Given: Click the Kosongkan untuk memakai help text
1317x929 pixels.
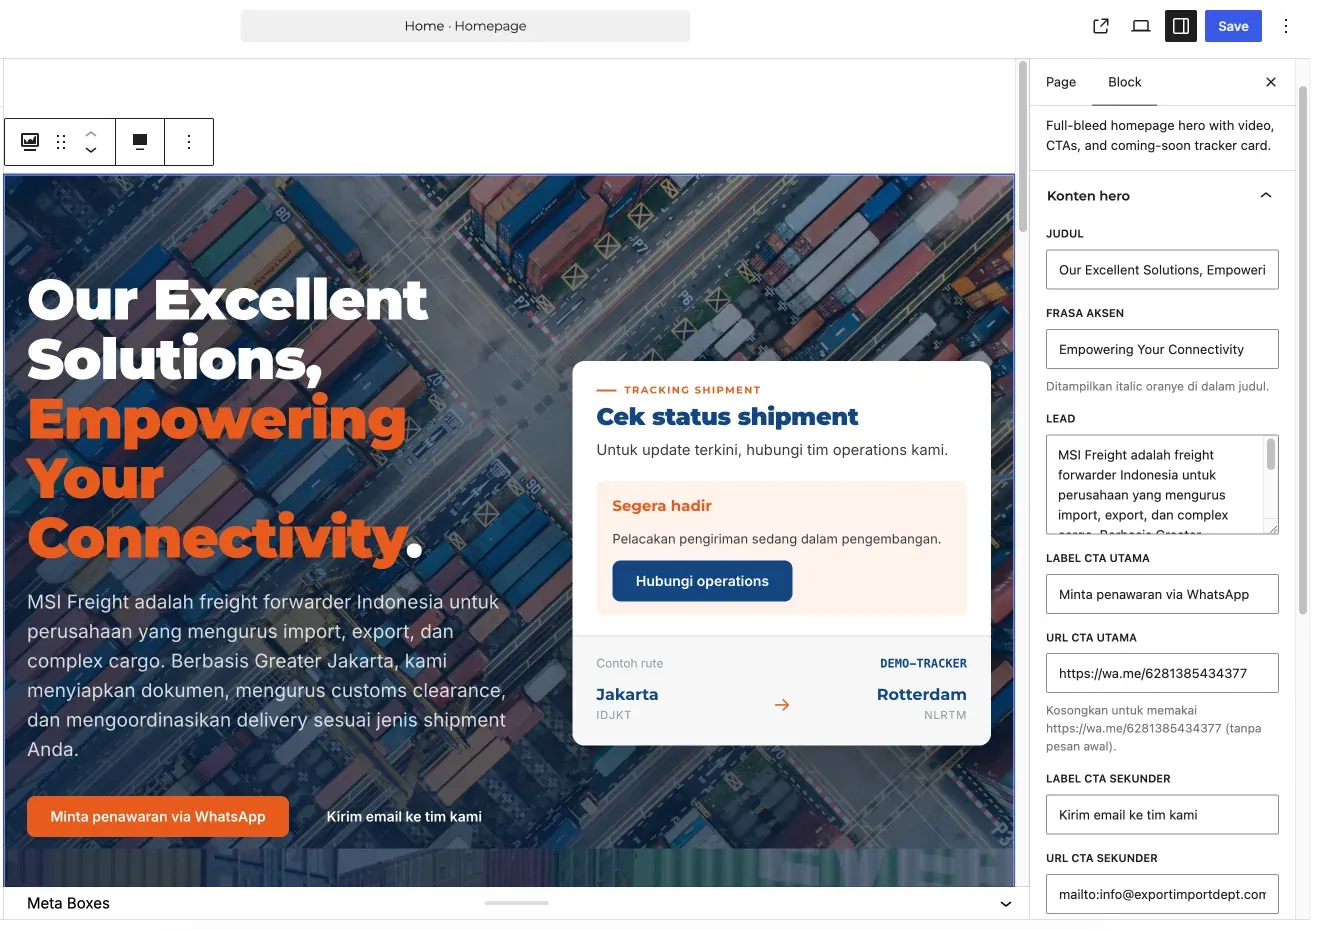Looking at the screenshot, I should click(x=1154, y=728).
